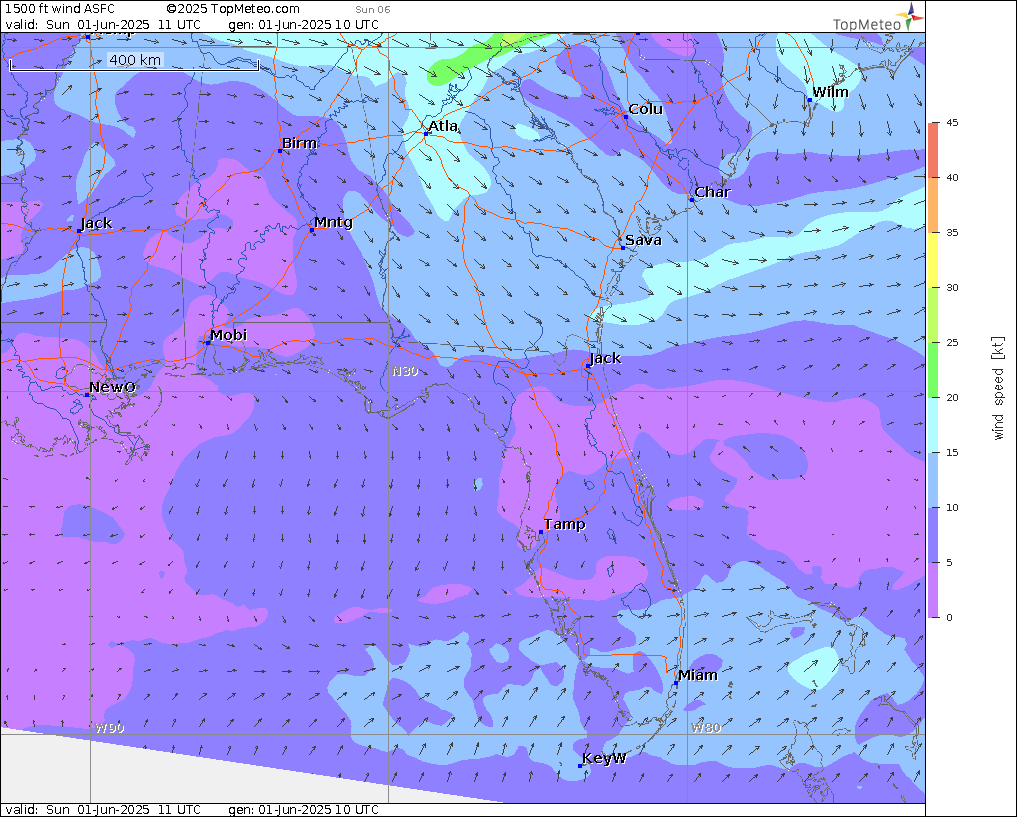Click the "Char" city label
Image resolution: width=1017 pixels, height=817 pixels.
click(712, 192)
